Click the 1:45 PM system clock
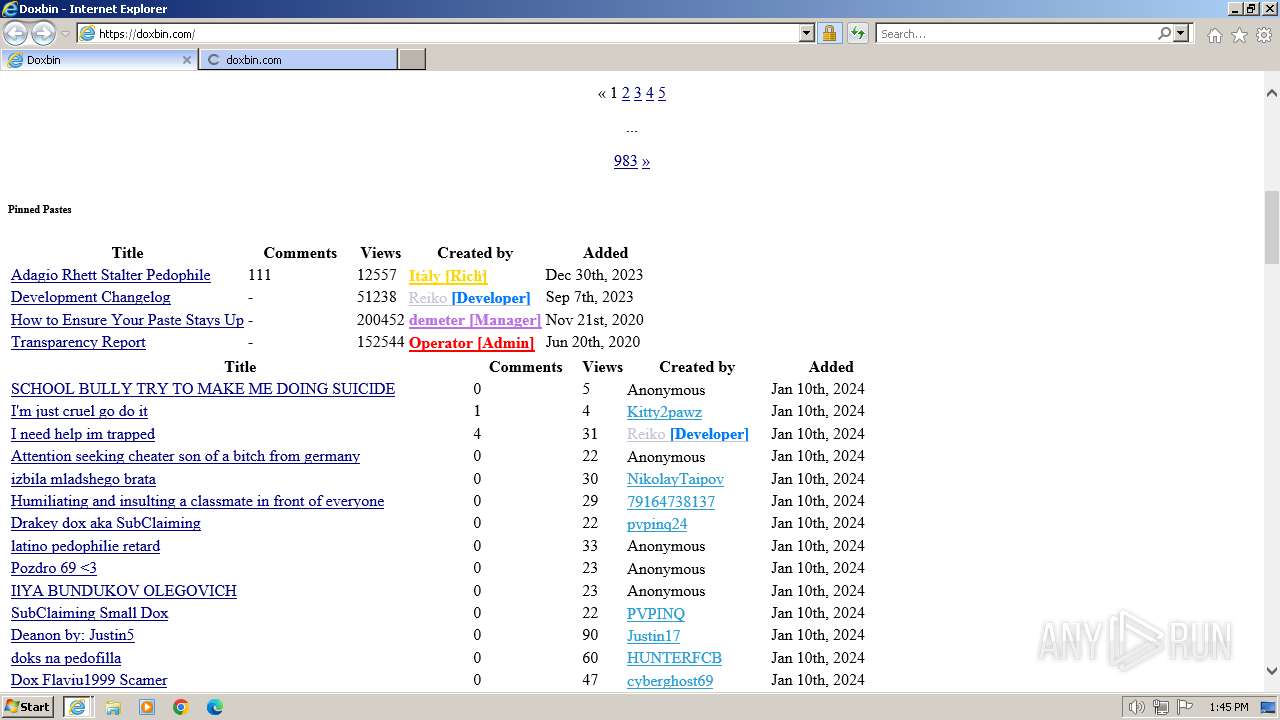Viewport: 1280px width, 720px height. [1229, 707]
